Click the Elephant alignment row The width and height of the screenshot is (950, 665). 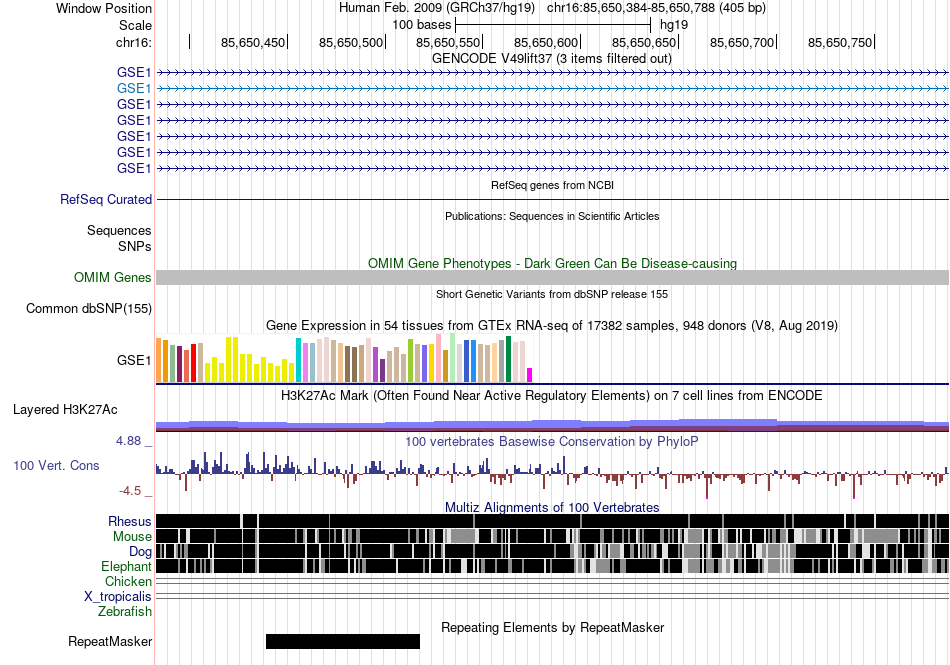click(x=553, y=566)
